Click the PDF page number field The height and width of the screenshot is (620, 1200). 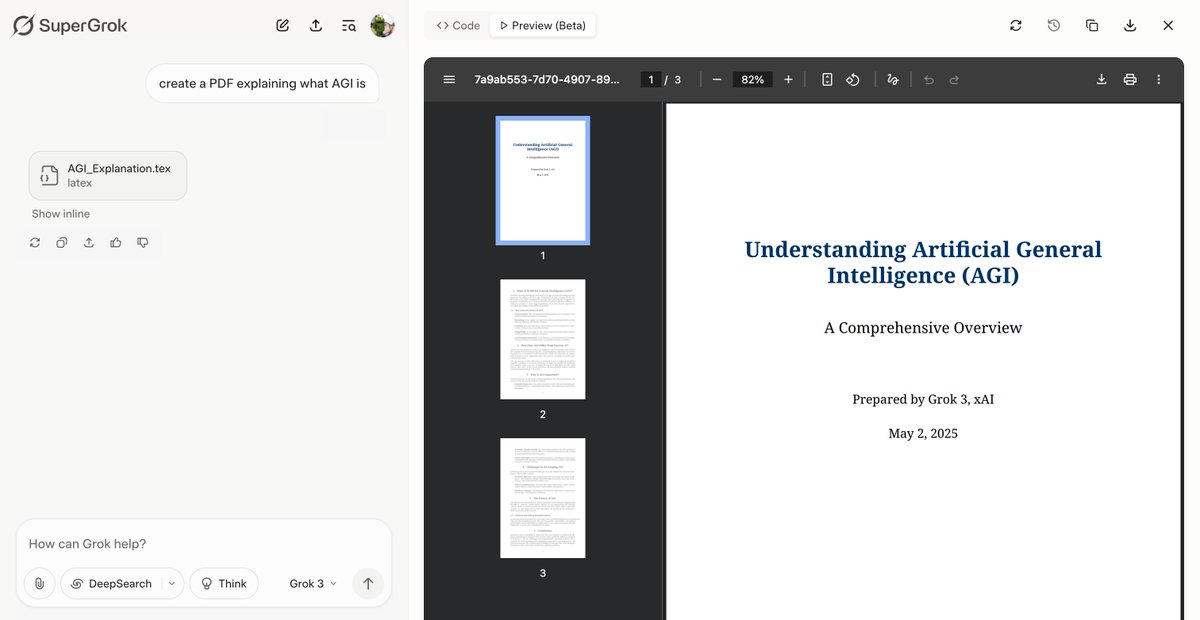coord(651,79)
